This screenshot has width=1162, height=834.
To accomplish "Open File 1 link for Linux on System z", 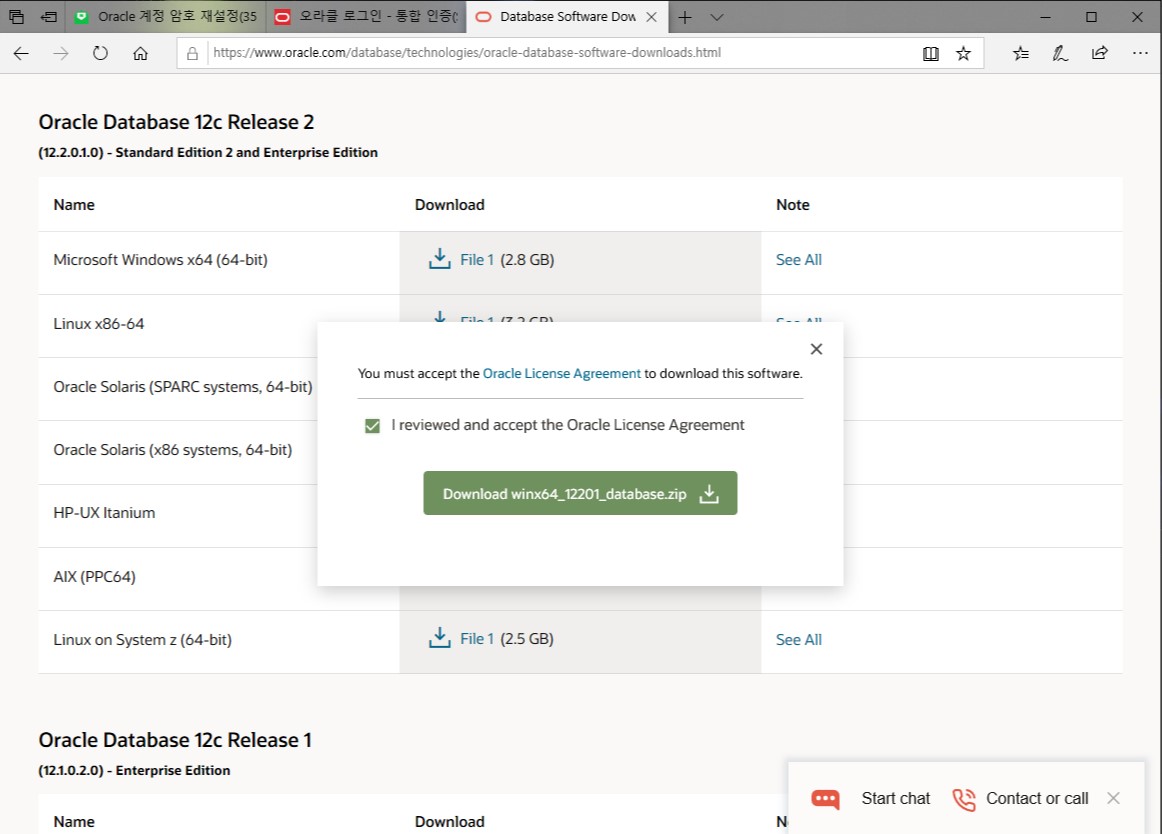I will tap(477, 639).
